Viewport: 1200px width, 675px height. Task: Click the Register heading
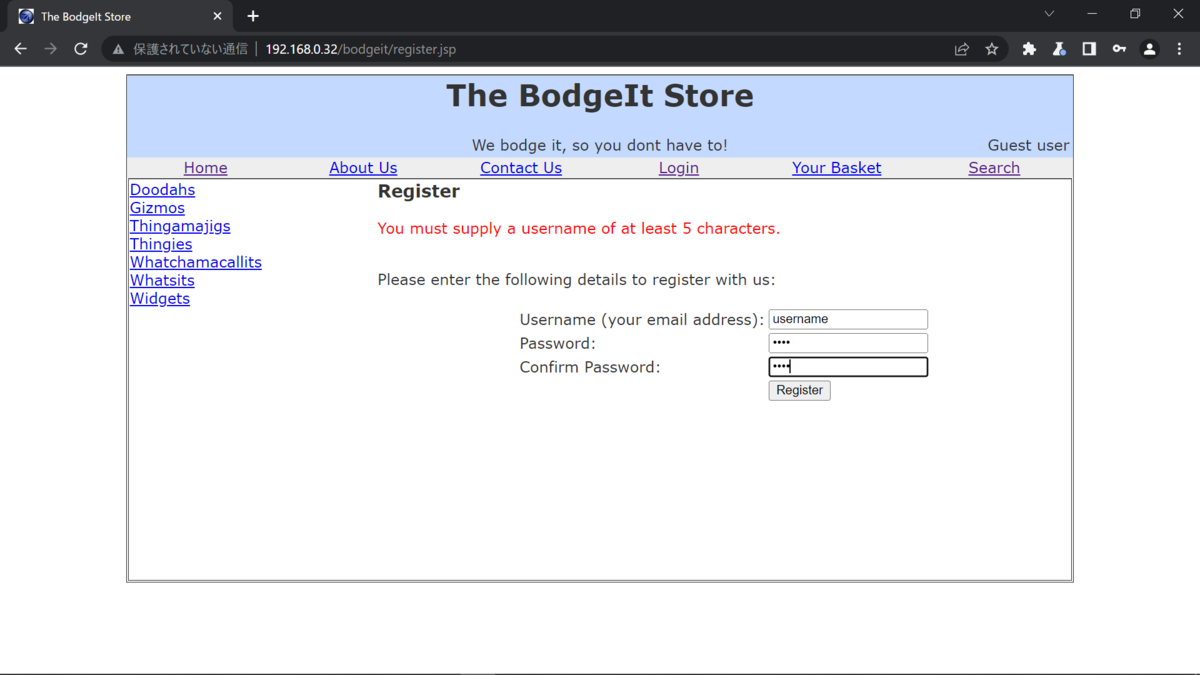(x=419, y=191)
